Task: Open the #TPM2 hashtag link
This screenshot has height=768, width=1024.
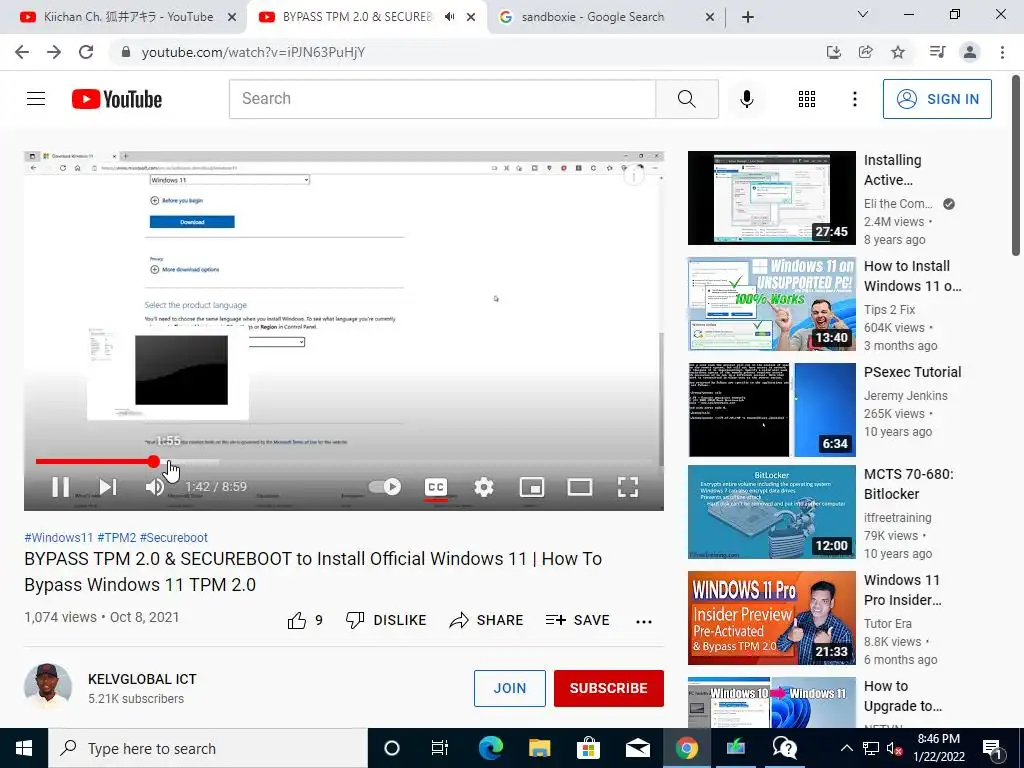Action: tap(117, 537)
